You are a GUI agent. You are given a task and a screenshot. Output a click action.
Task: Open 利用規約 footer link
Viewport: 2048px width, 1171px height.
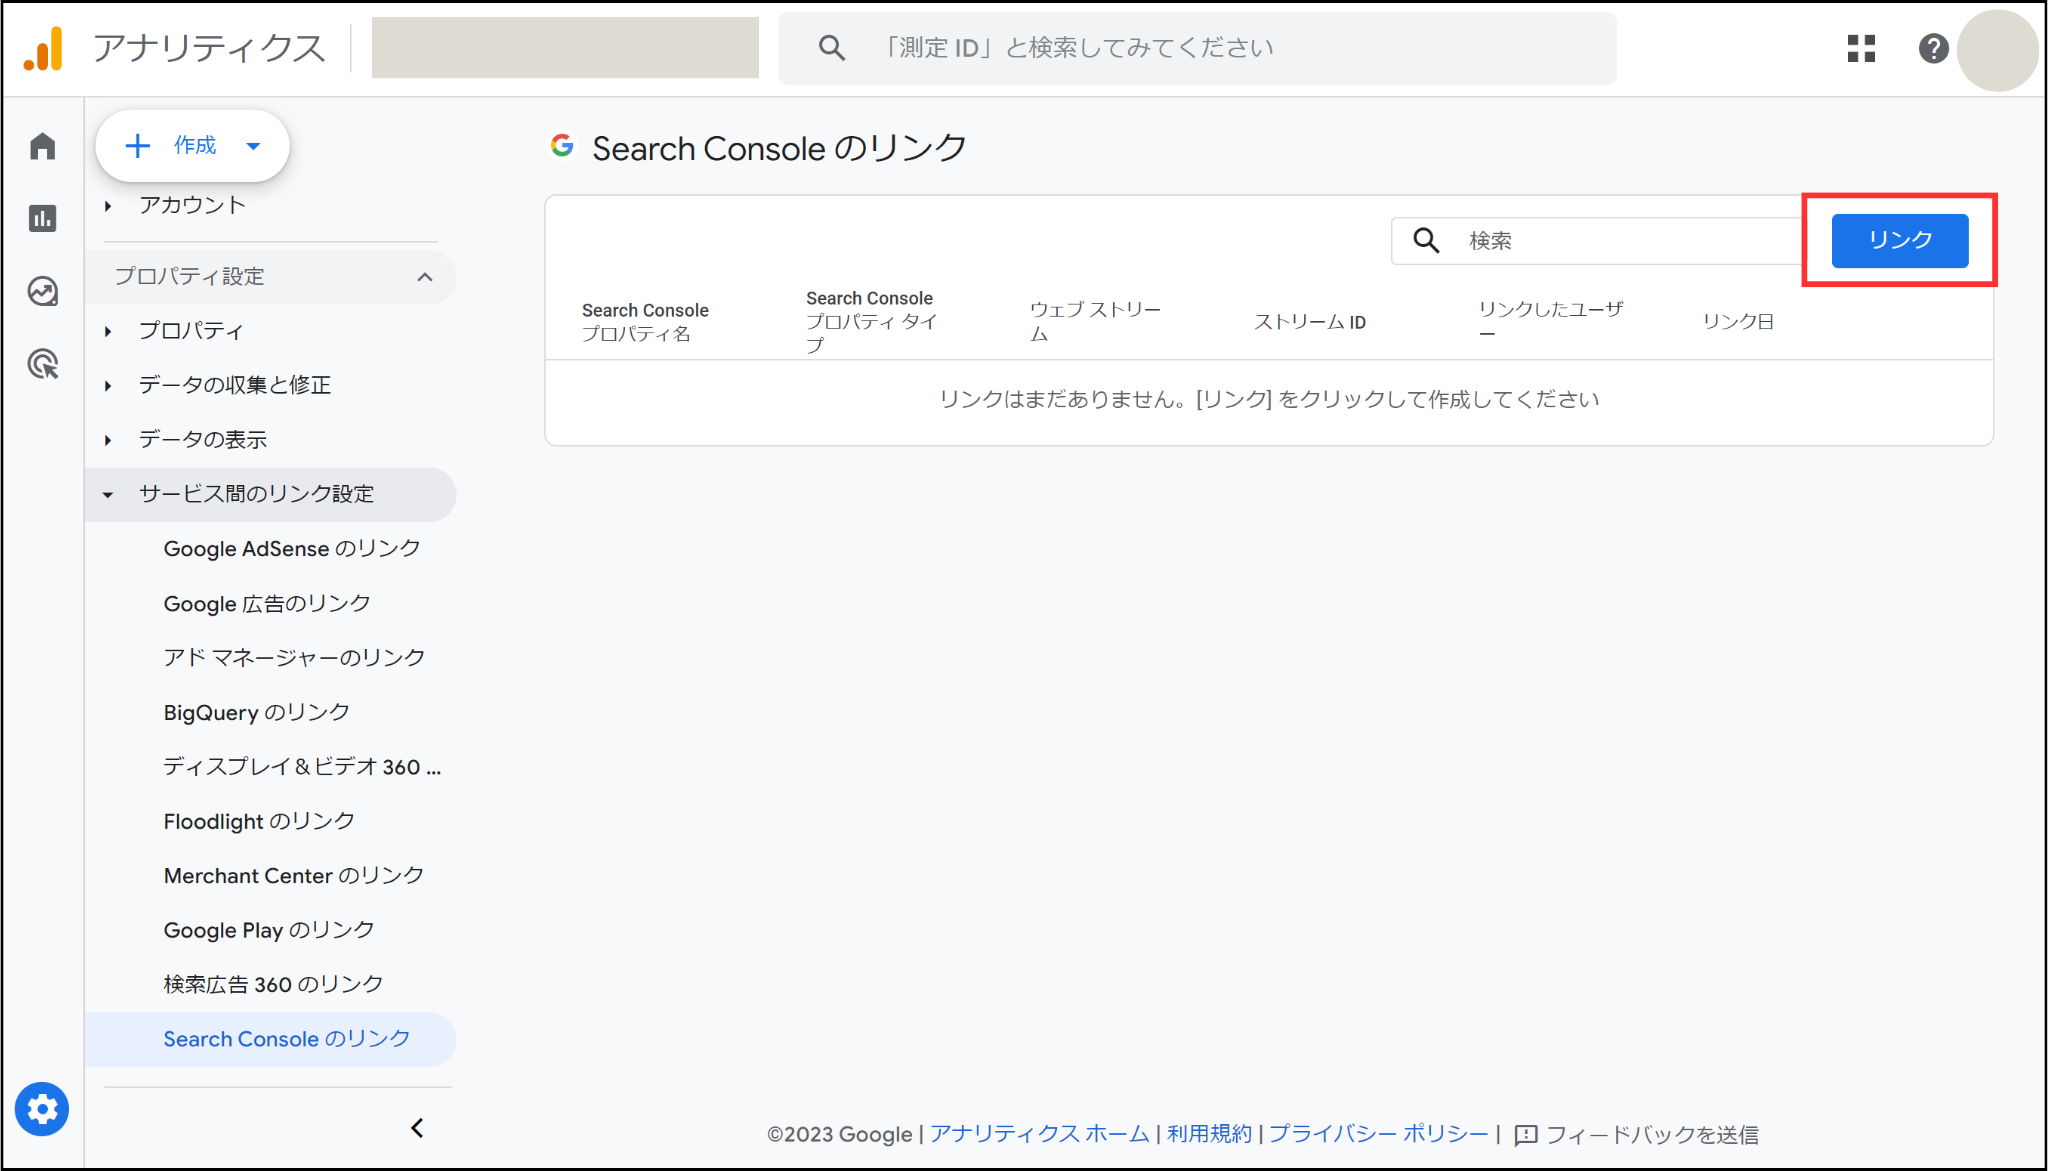pos(1209,1134)
